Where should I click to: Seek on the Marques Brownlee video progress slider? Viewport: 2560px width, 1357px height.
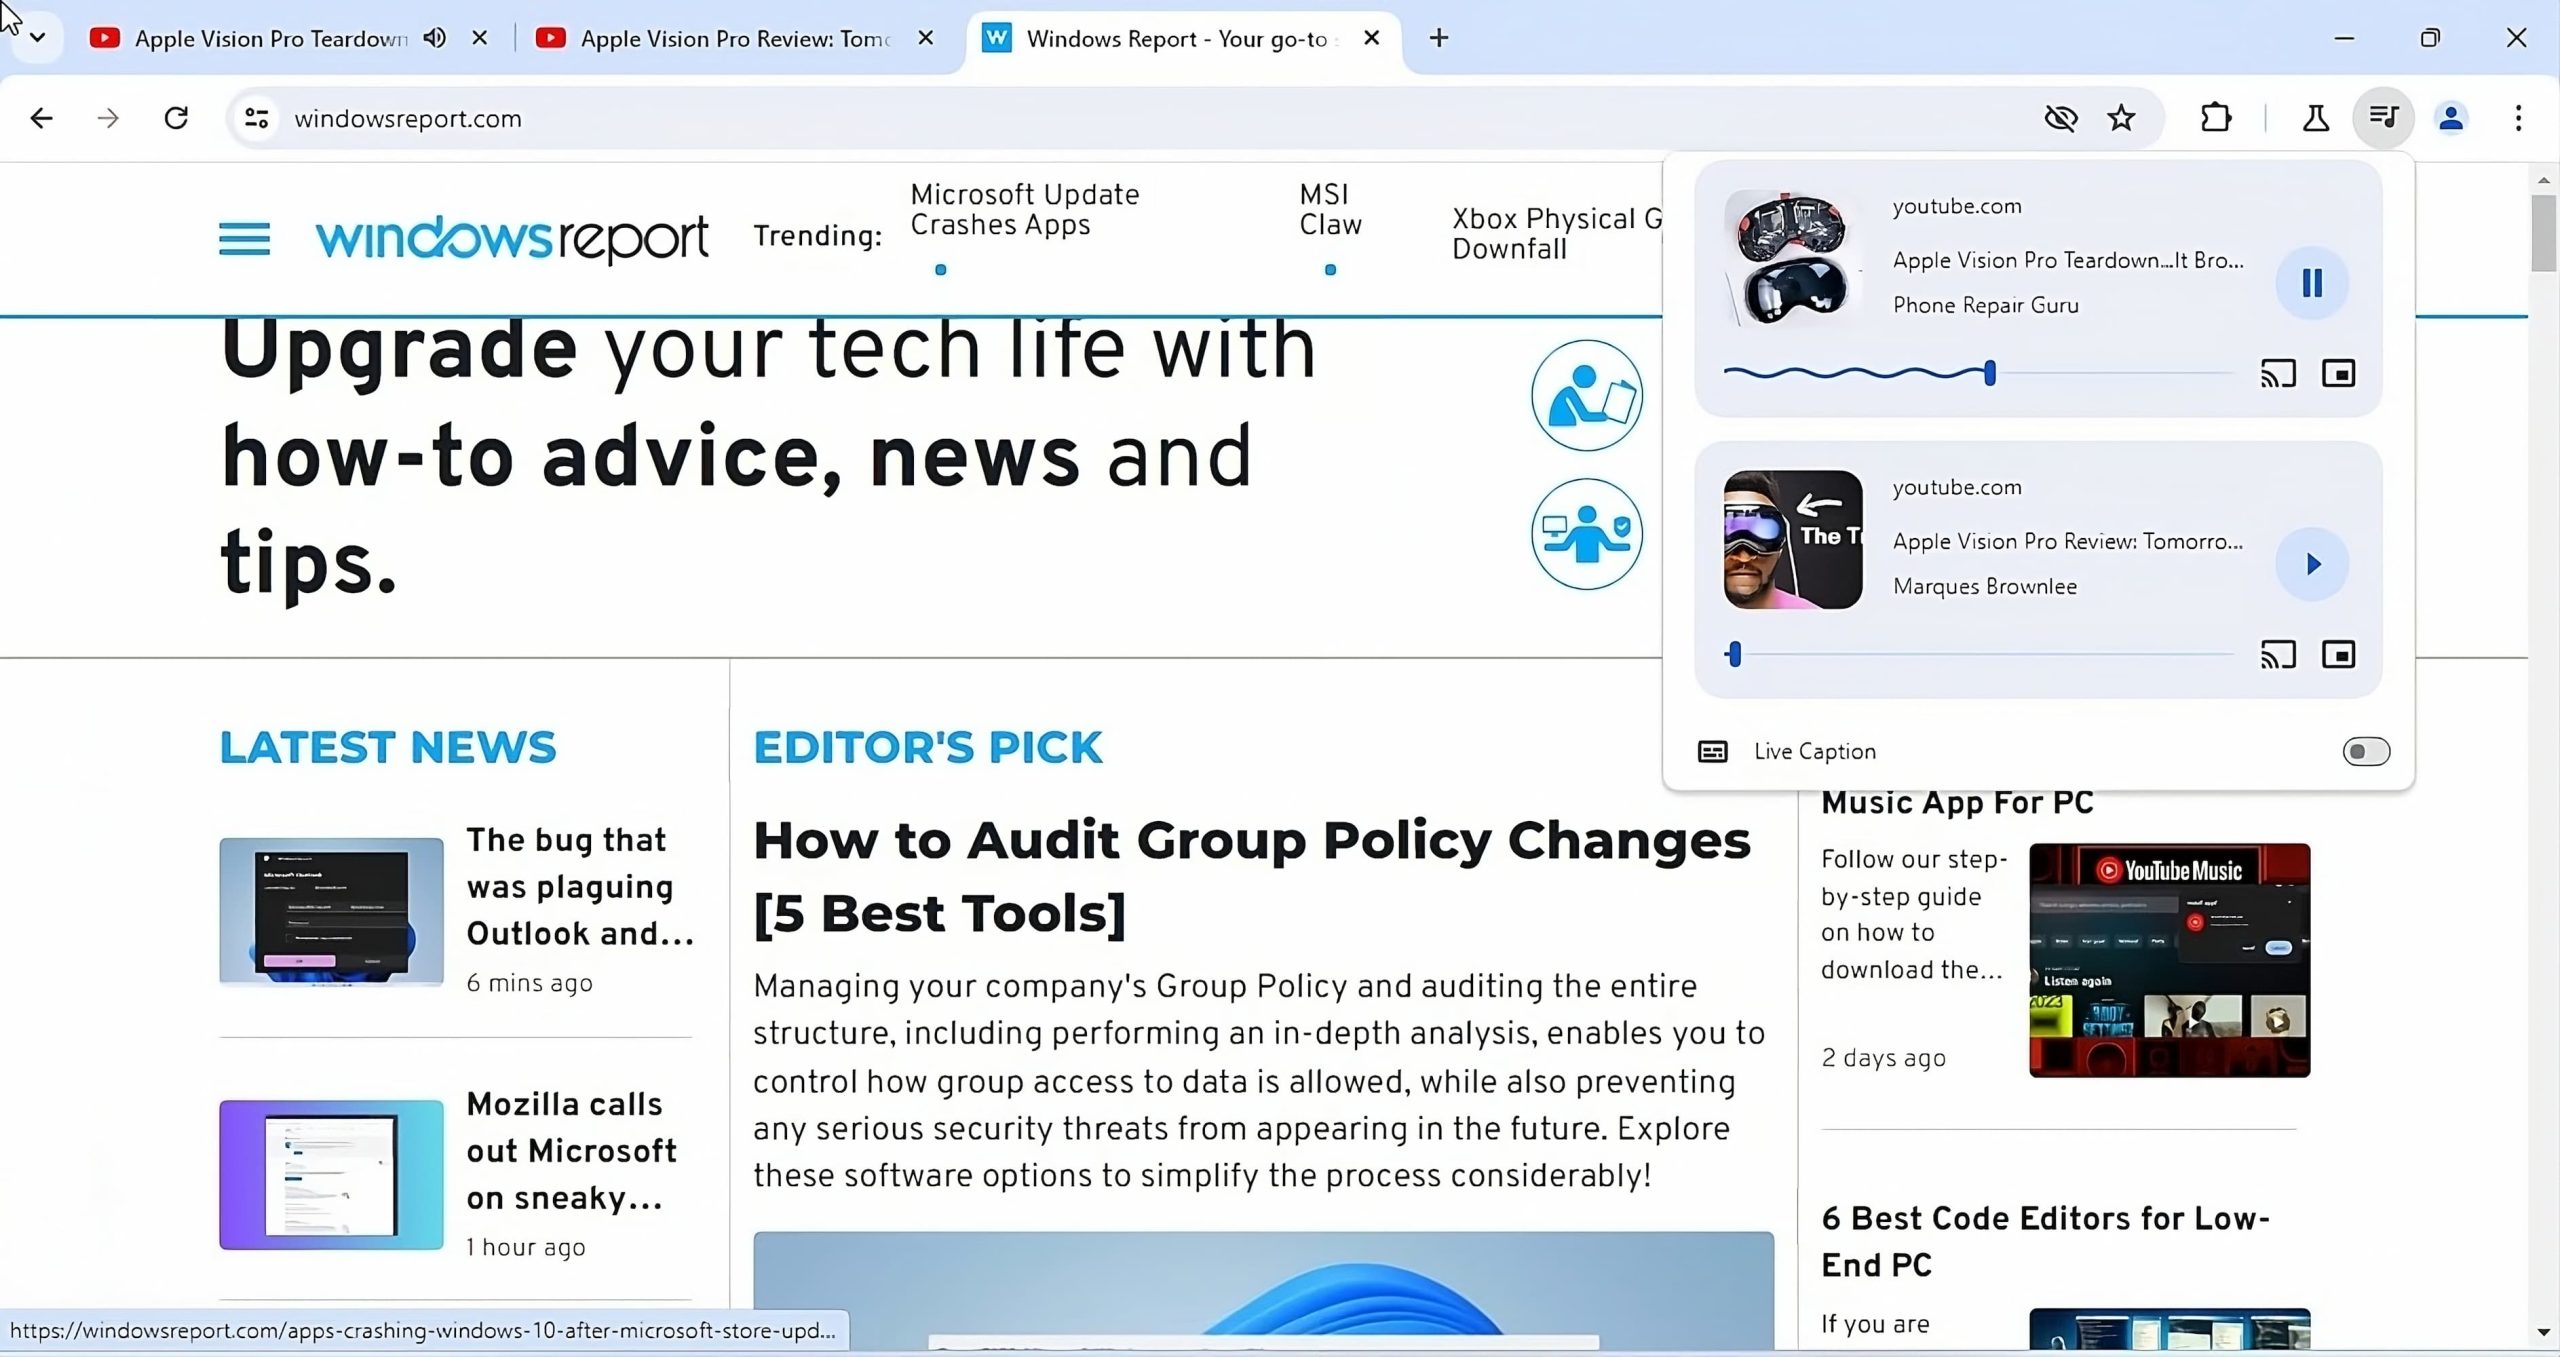[x=1978, y=654]
